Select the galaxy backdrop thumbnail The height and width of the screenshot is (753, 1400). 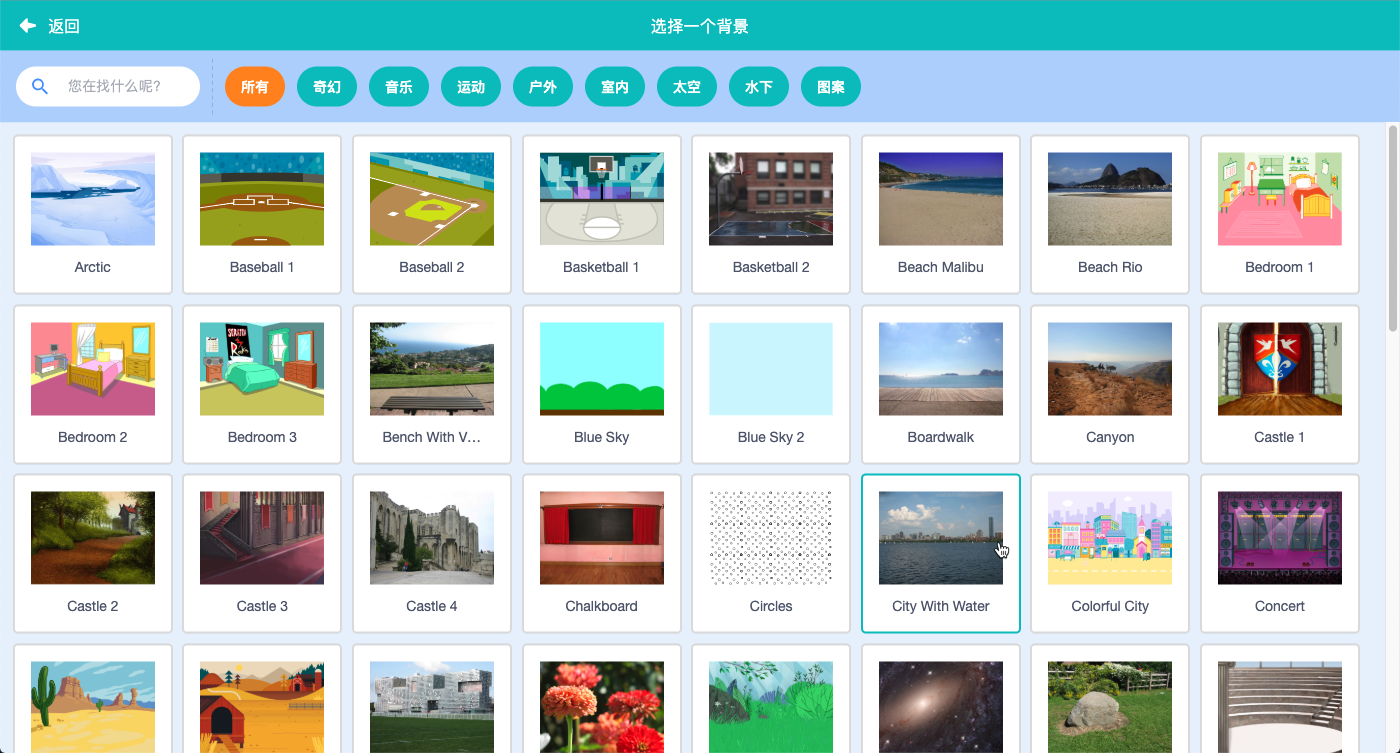coord(941,706)
